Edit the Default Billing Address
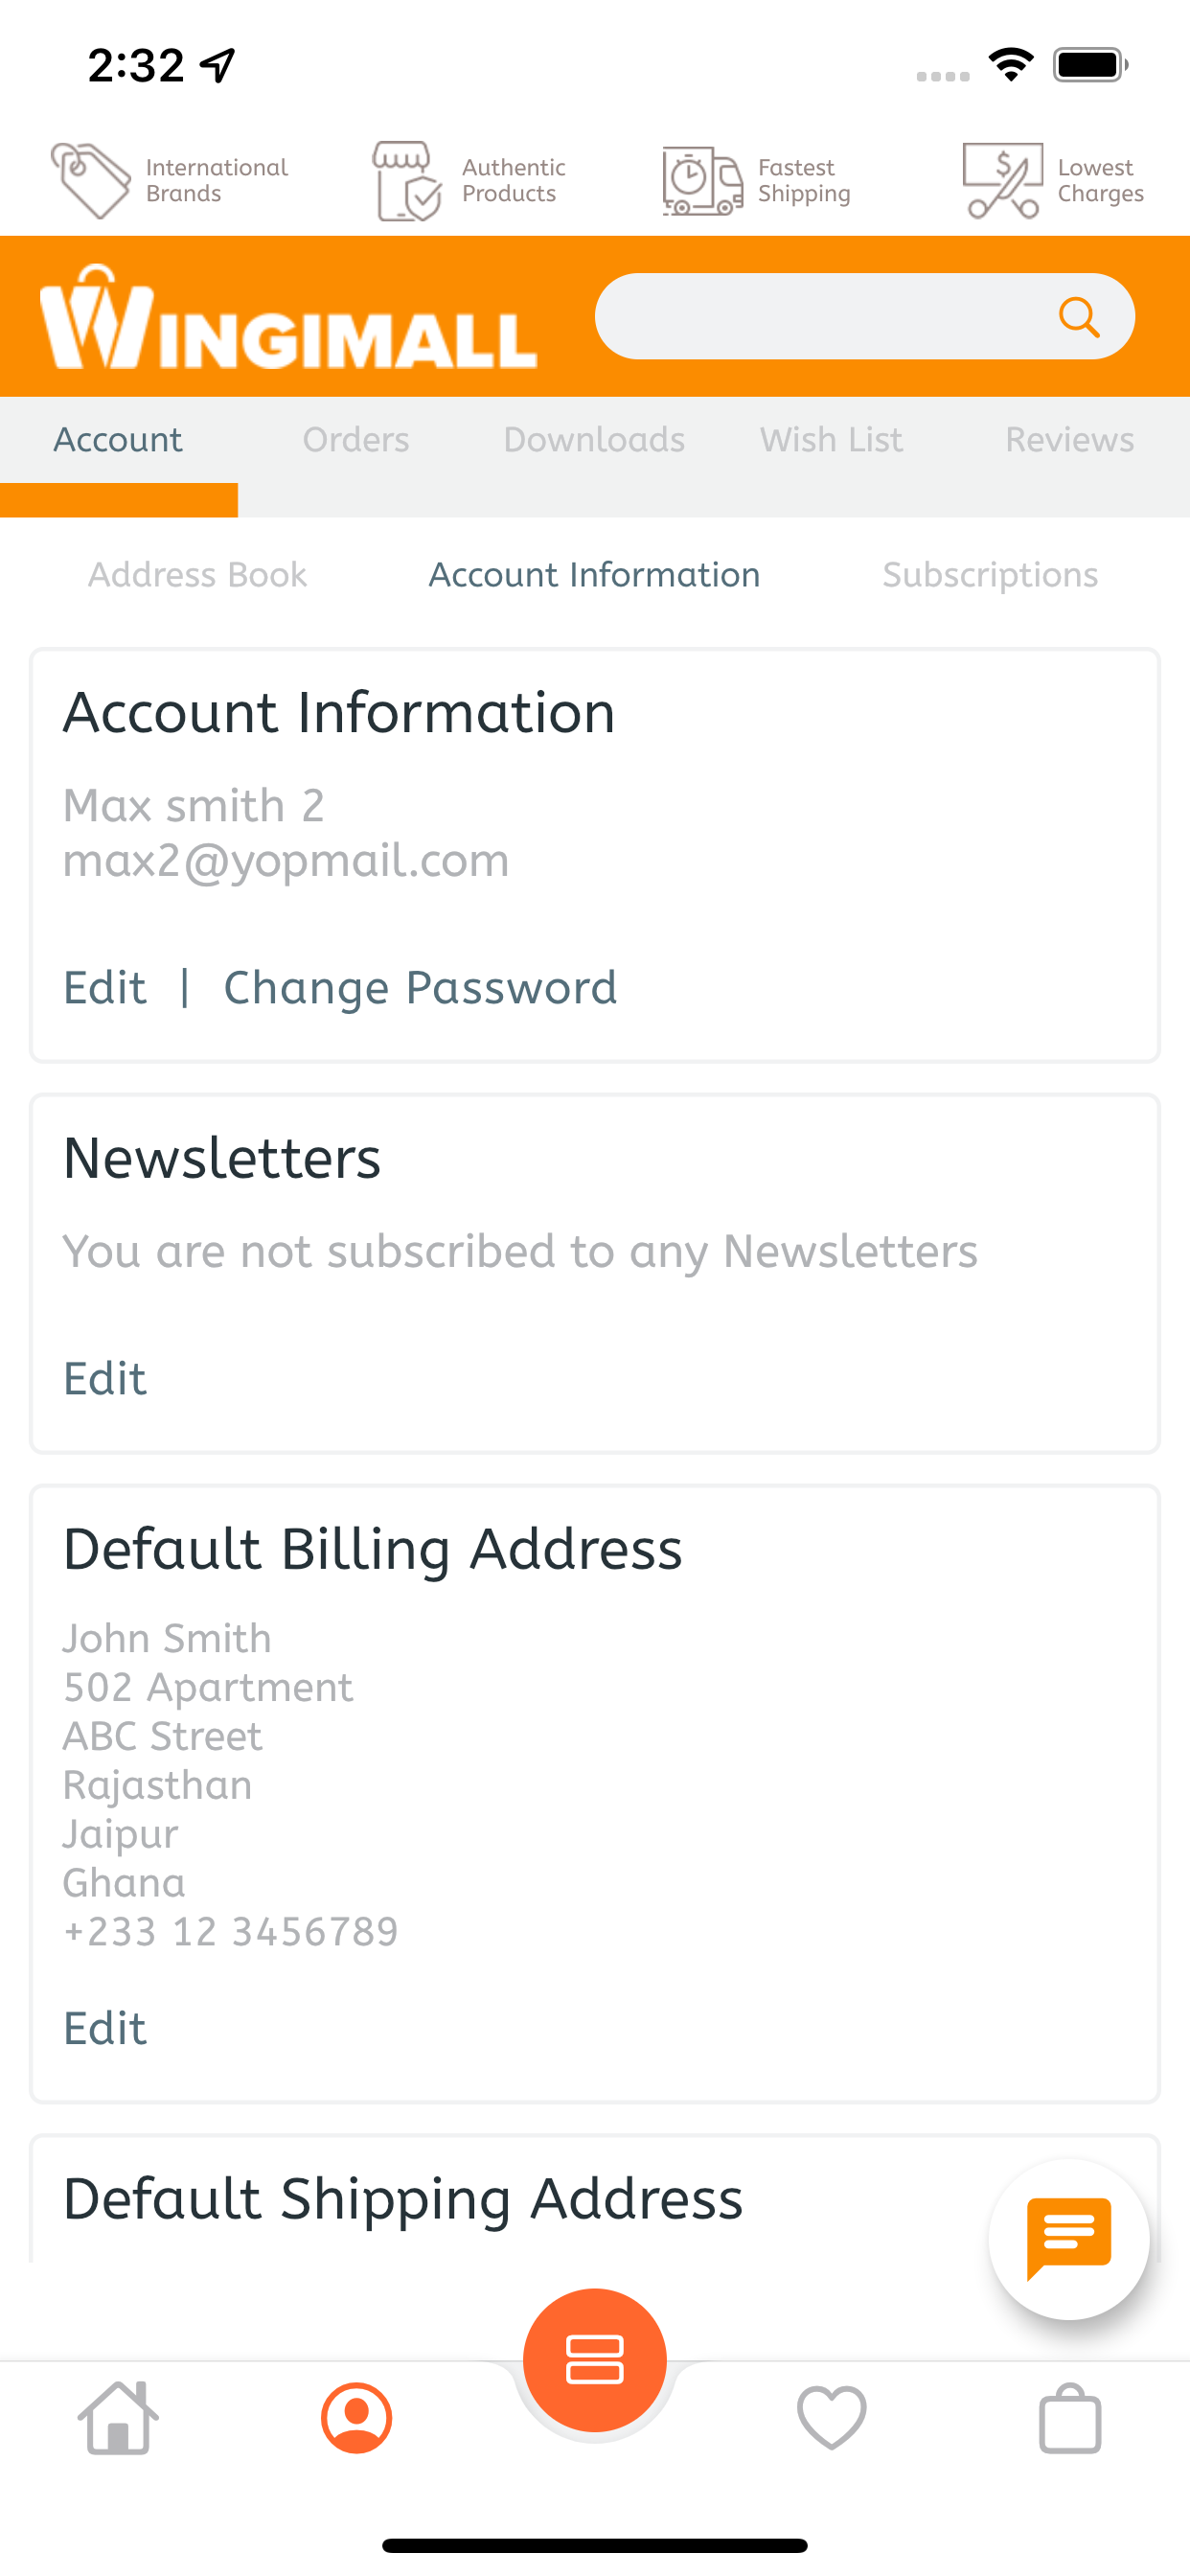 (x=105, y=2028)
